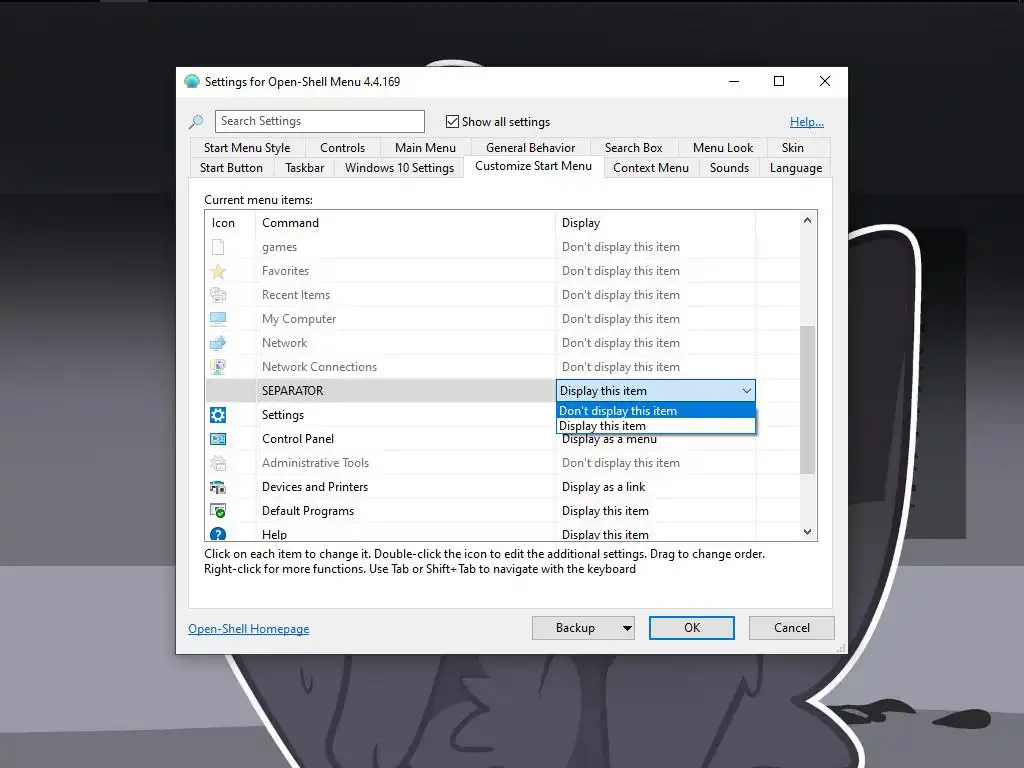1024x768 pixels.
Task: Click the Control Panel icon
Action: pos(218,439)
